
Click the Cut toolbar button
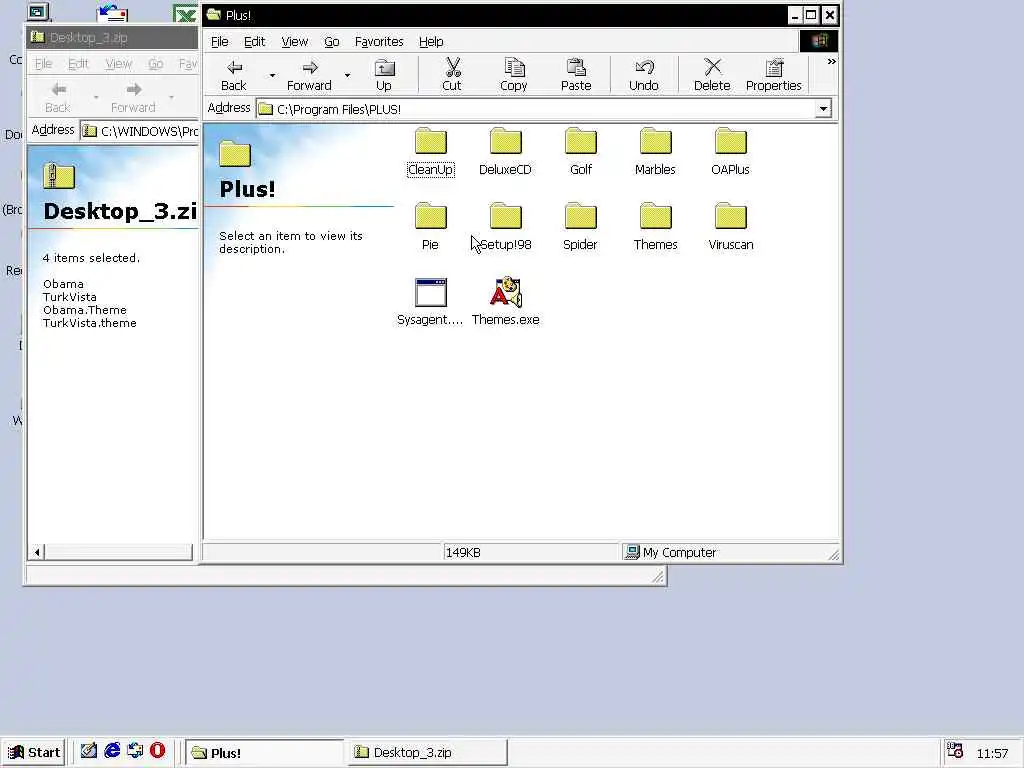point(452,75)
